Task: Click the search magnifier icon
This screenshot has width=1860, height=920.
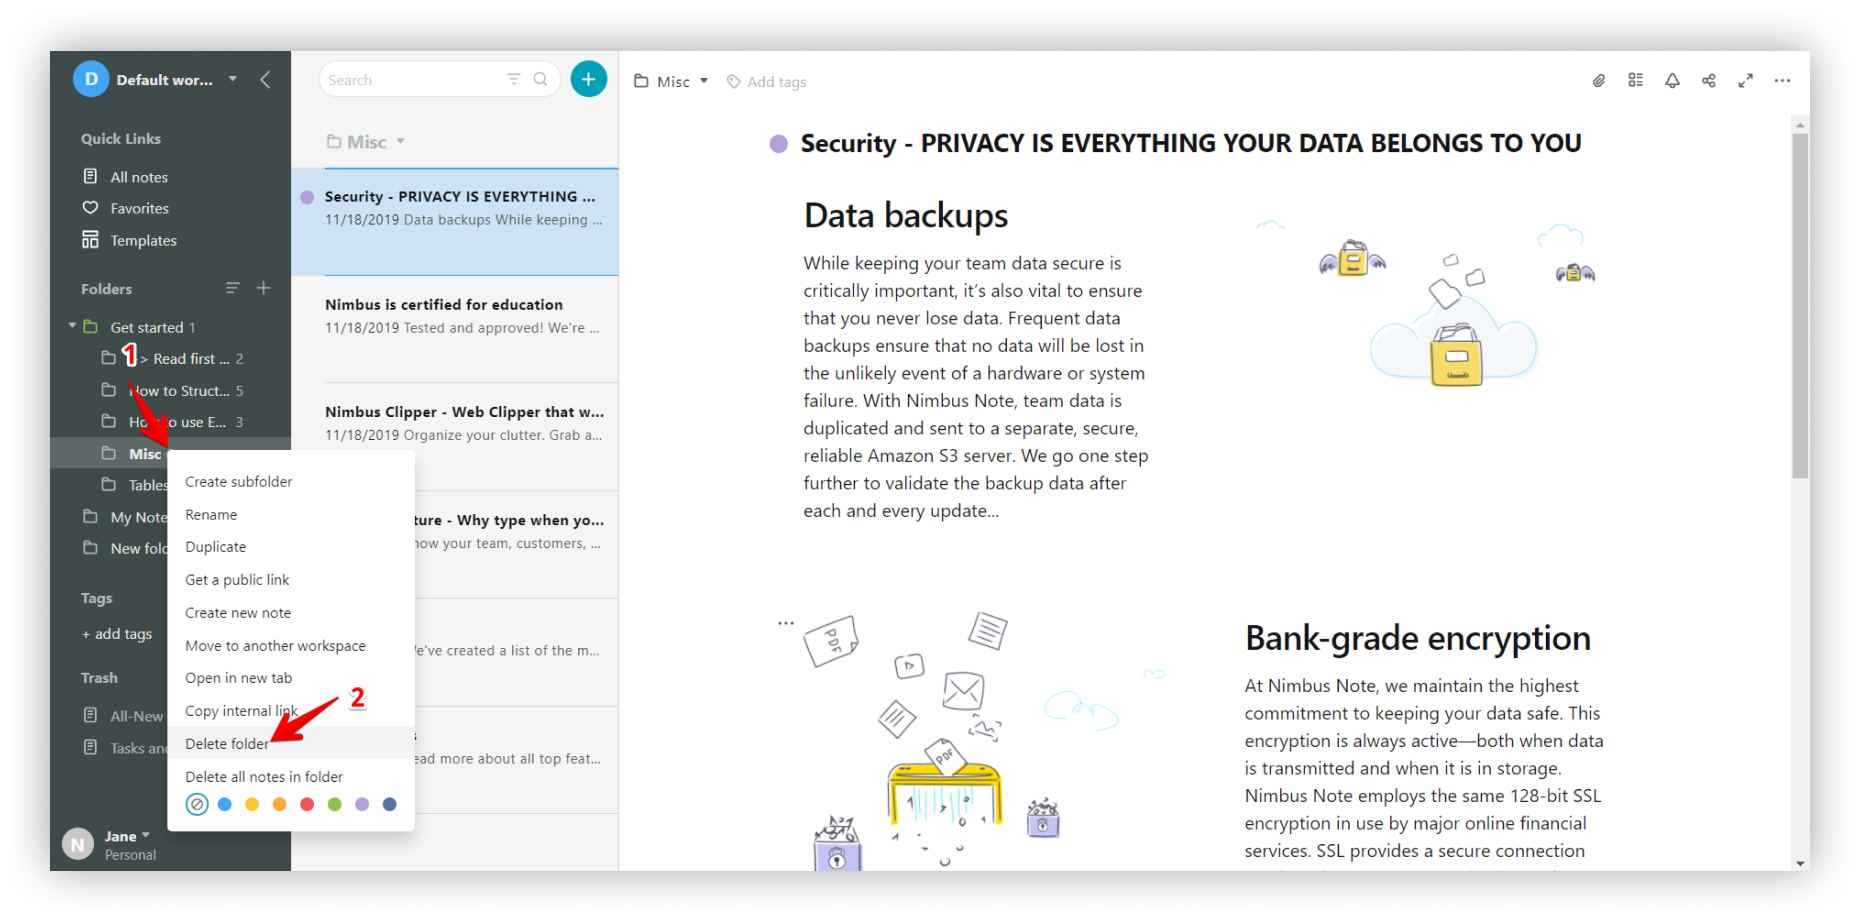Action: point(540,79)
